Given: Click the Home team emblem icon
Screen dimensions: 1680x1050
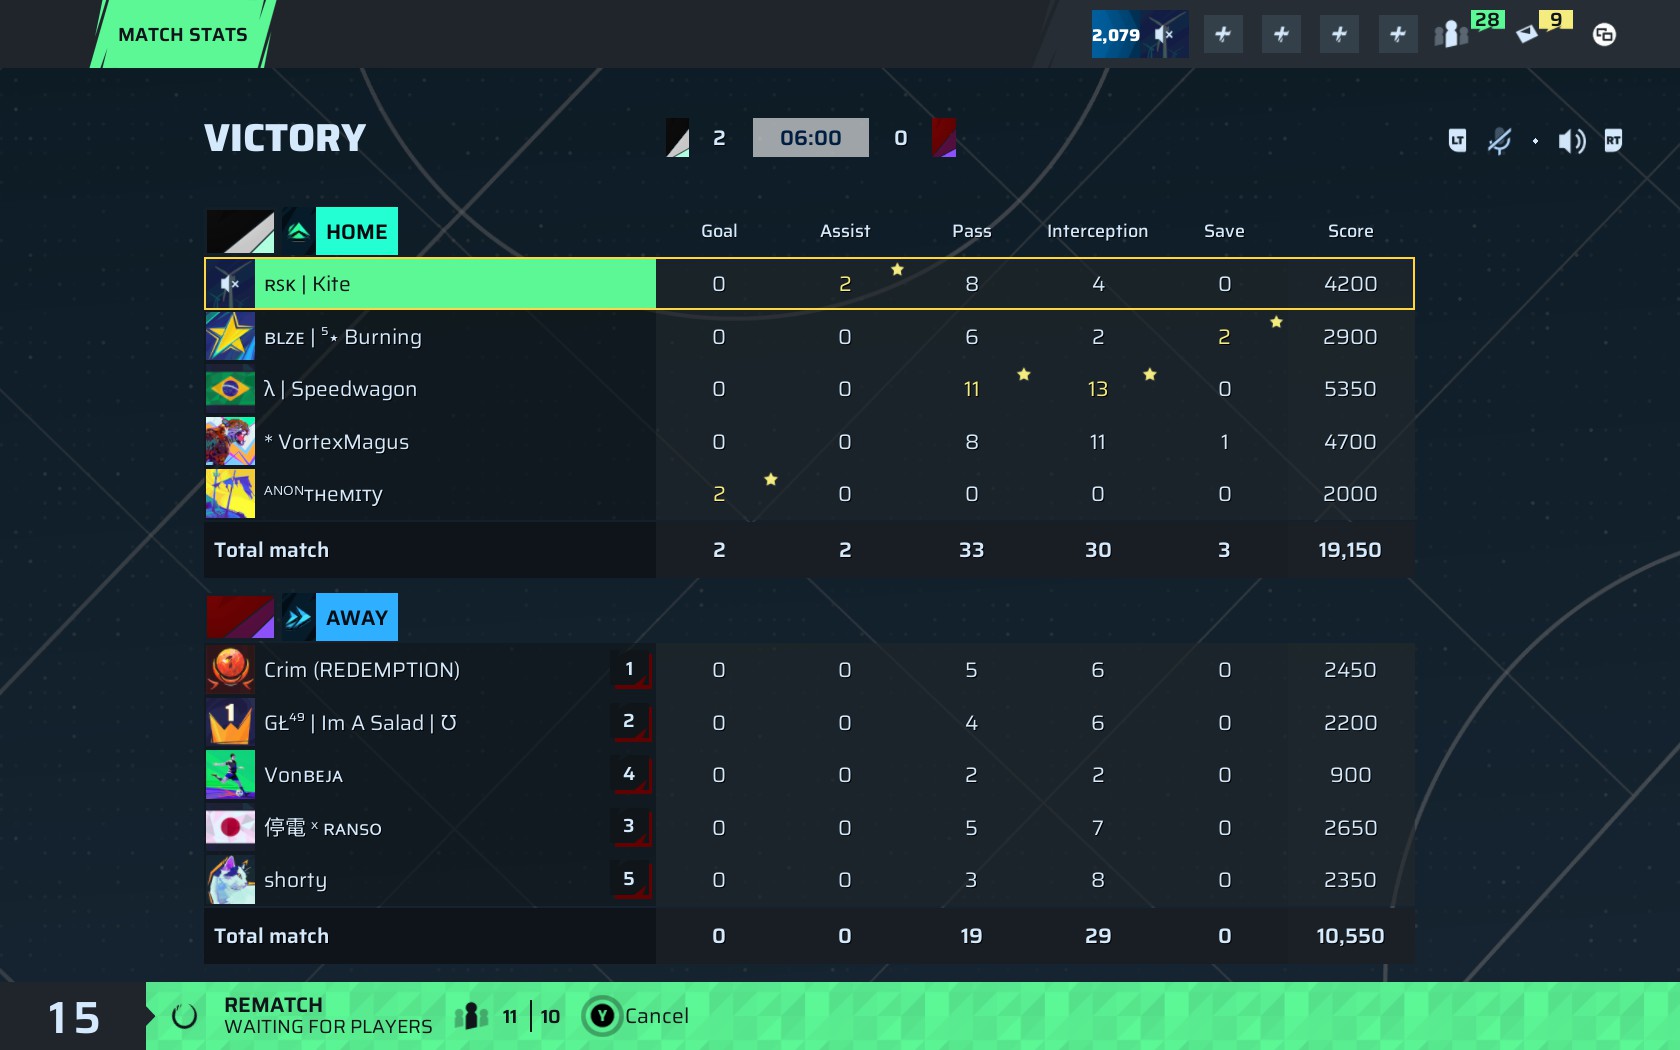Looking at the screenshot, I should click(298, 231).
